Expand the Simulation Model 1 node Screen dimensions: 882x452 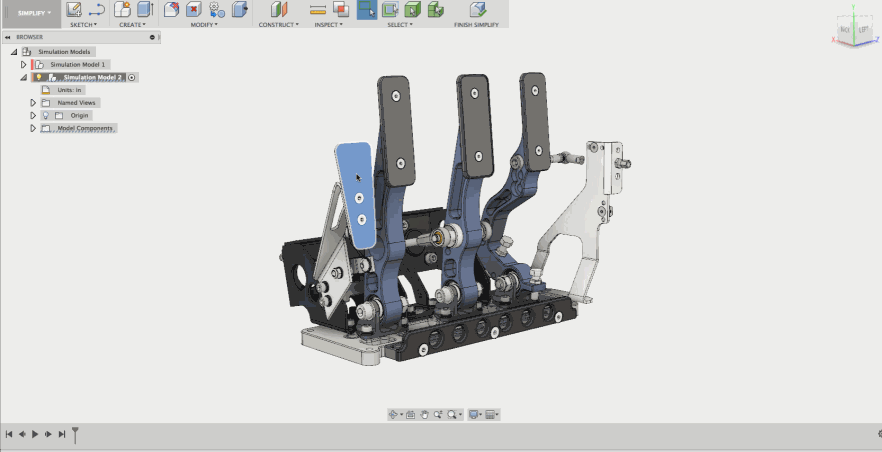point(24,65)
